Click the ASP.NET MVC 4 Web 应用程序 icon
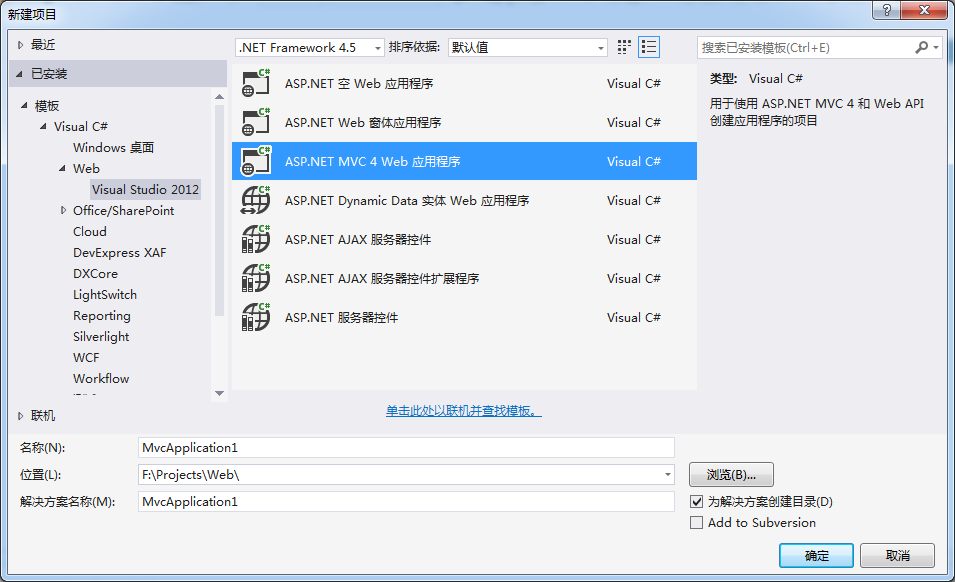This screenshot has width=955, height=582. [256, 161]
